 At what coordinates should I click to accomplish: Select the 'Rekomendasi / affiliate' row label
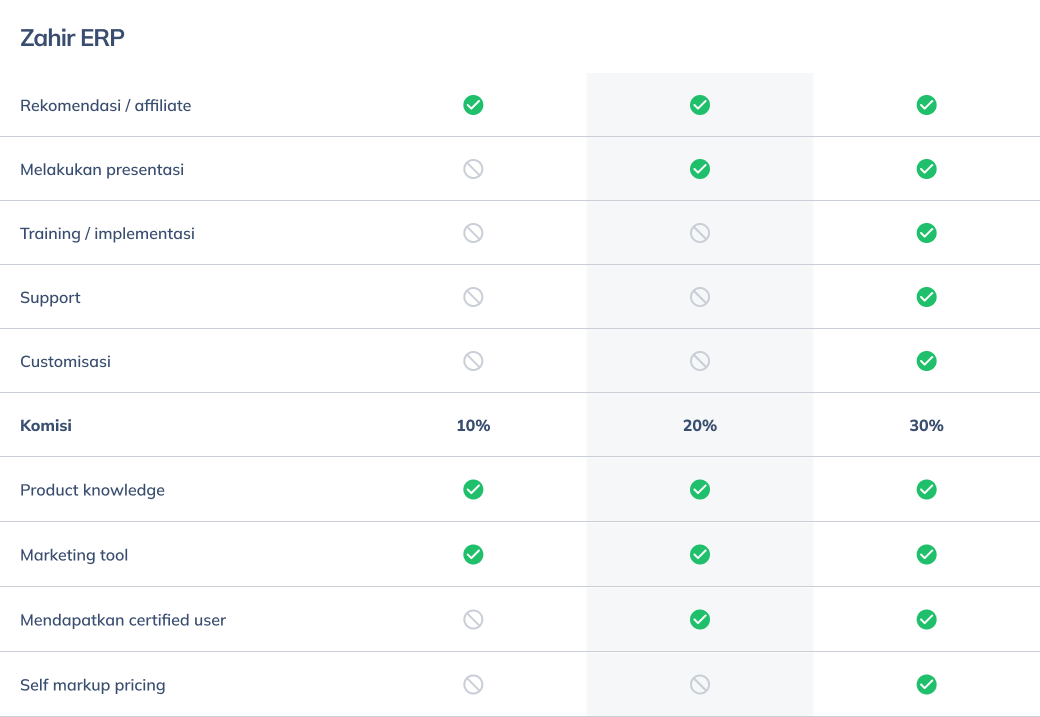pos(105,105)
